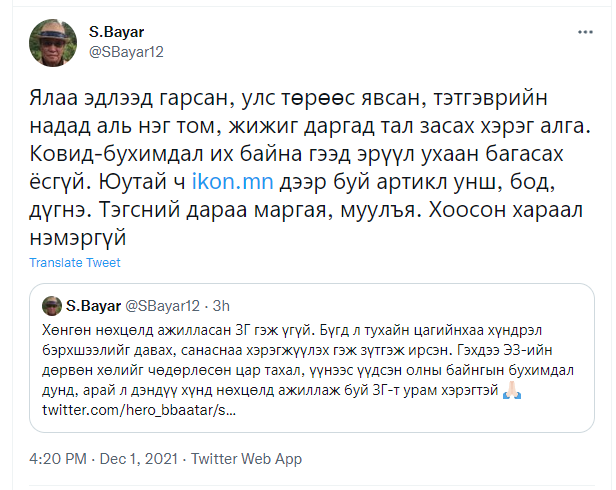Click the @SBayar12 handle under the name

click(x=129, y=52)
